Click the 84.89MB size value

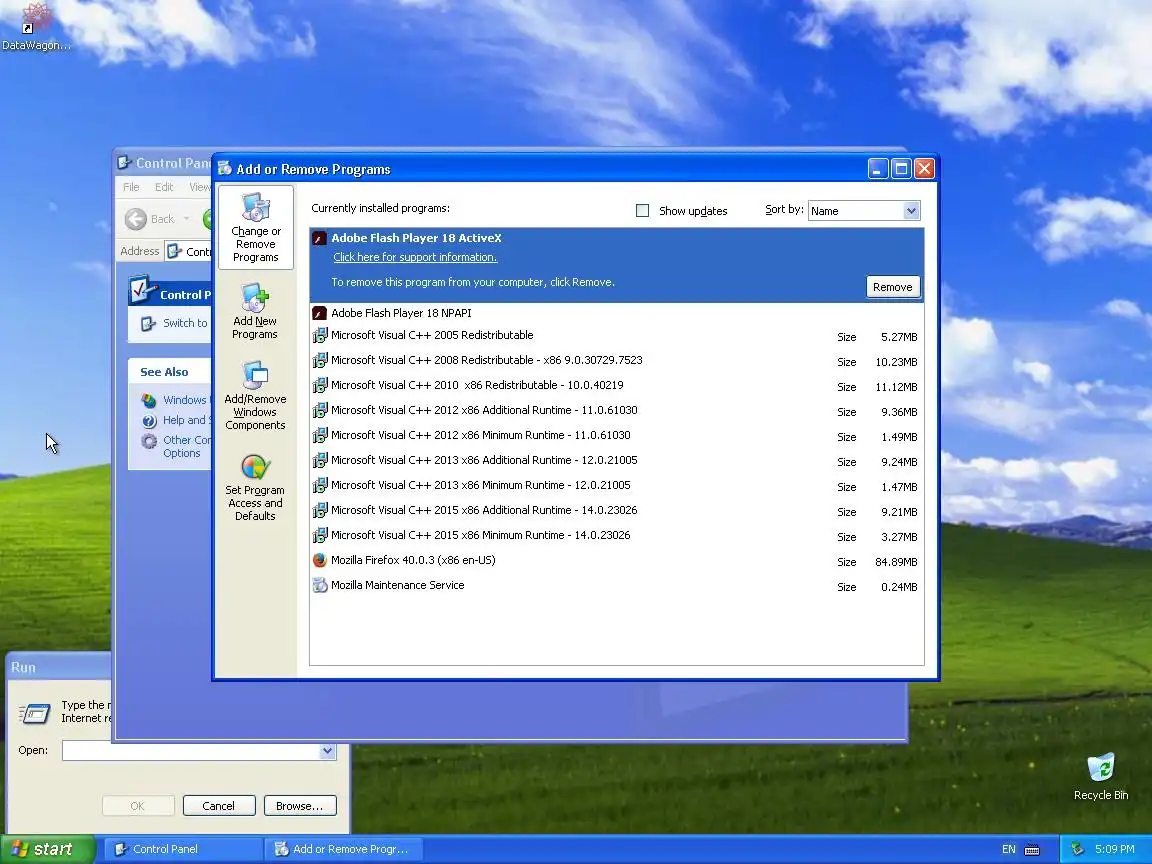[x=896, y=562]
